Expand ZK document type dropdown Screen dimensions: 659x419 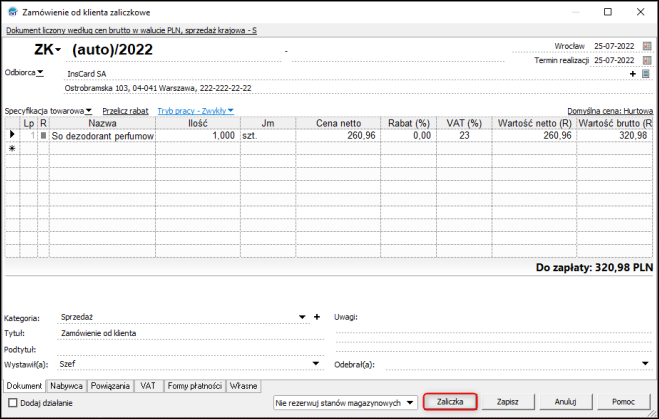tap(58, 50)
